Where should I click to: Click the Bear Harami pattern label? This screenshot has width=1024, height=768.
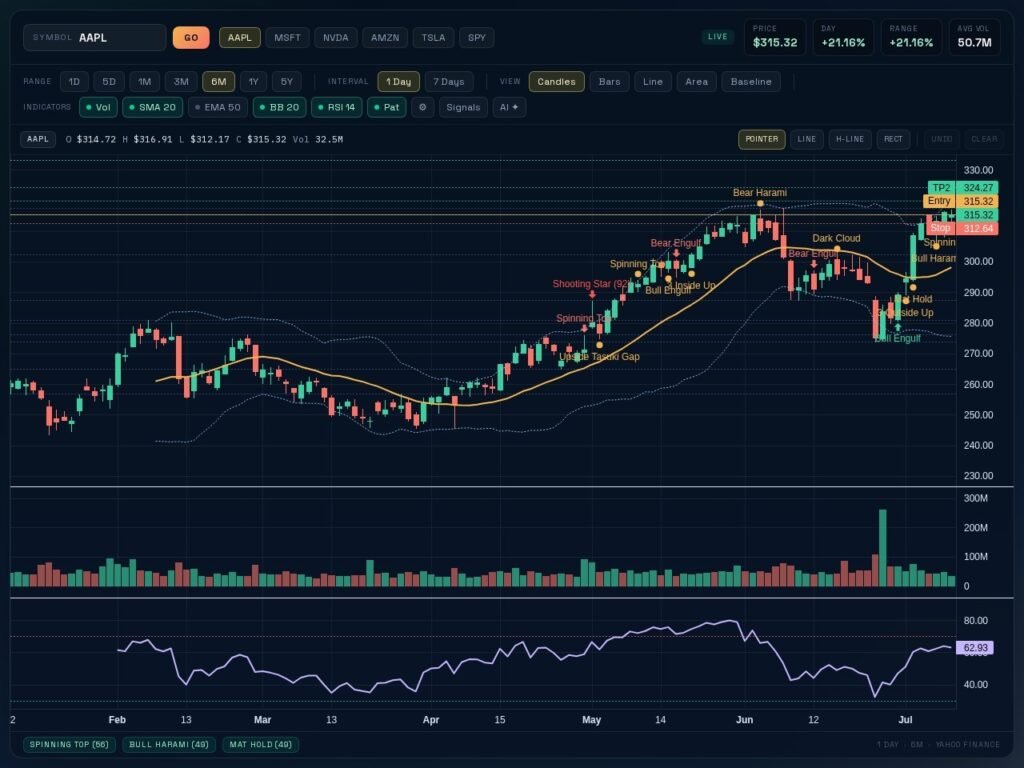(760, 193)
